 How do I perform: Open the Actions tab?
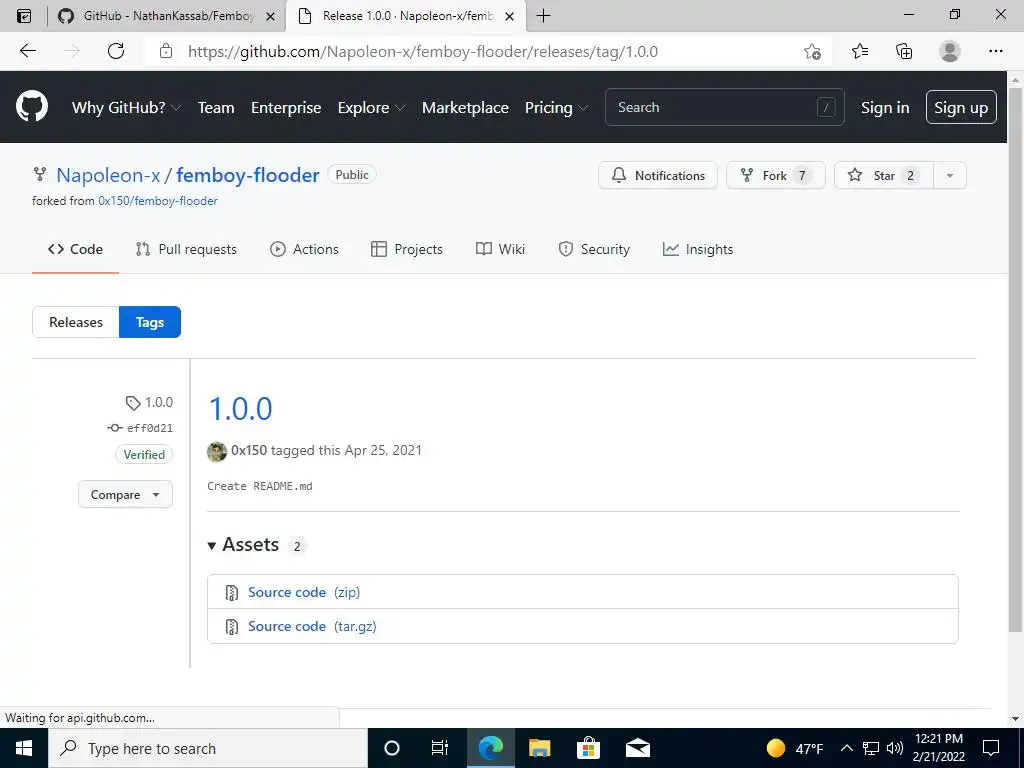point(304,249)
